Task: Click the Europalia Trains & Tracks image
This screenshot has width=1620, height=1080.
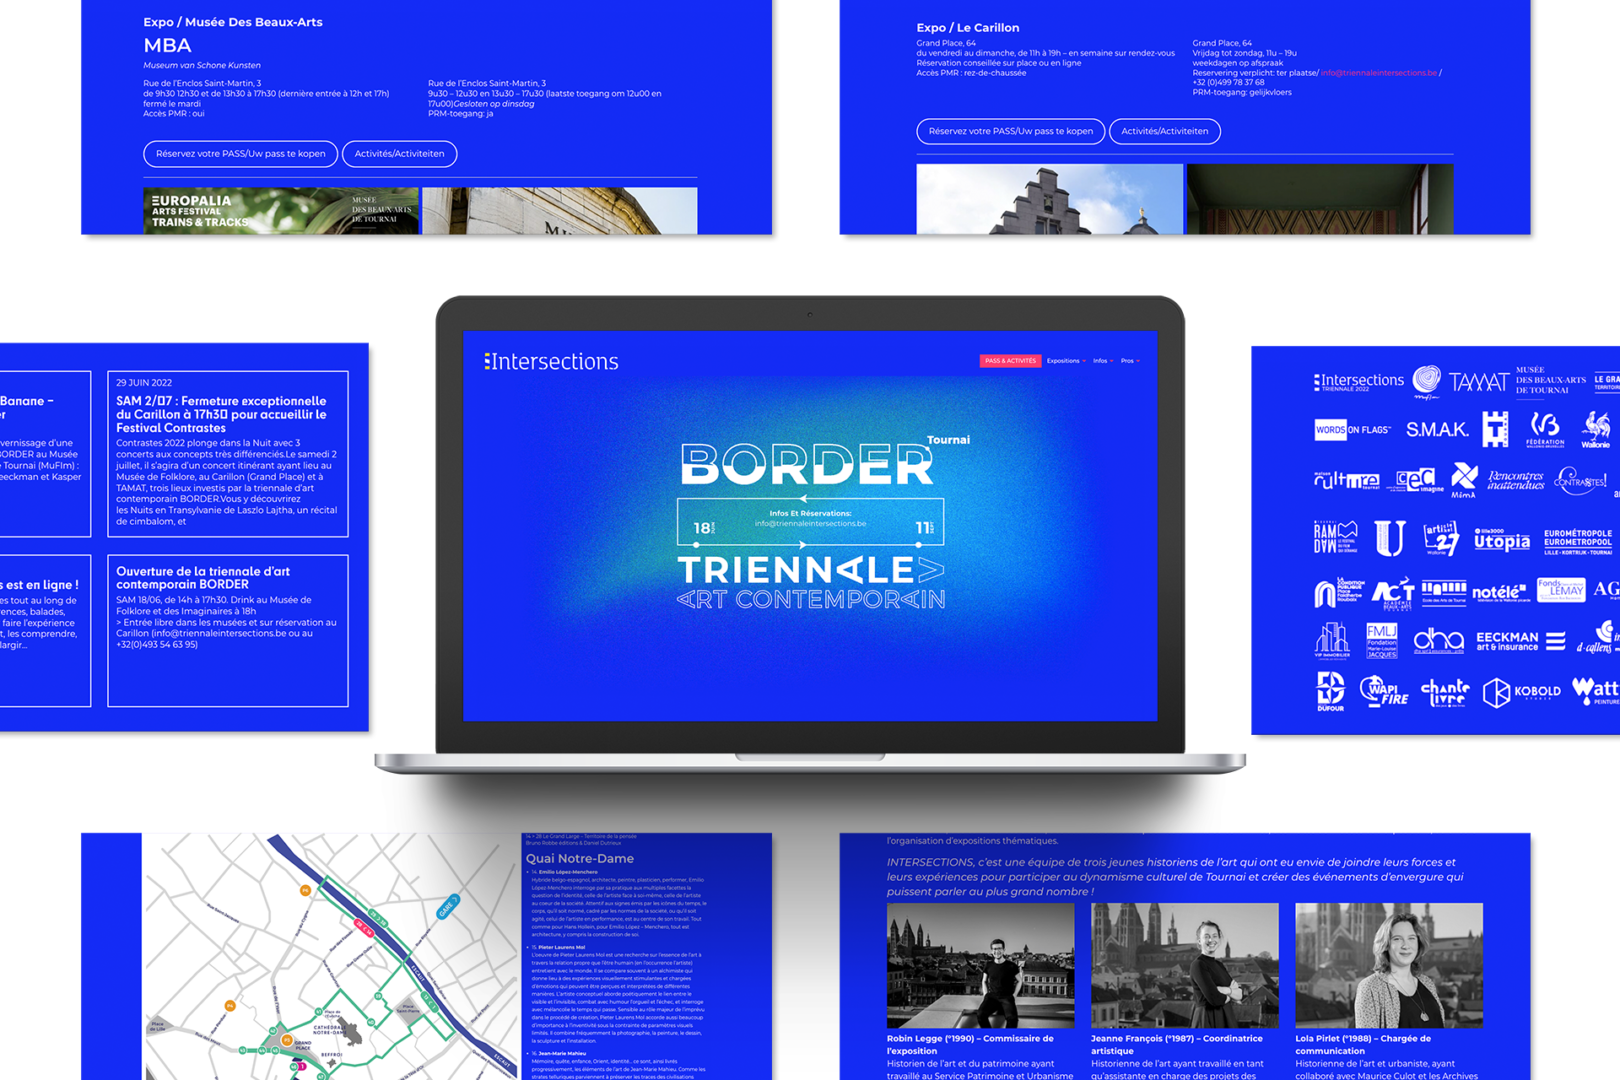Action: (x=281, y=211)
